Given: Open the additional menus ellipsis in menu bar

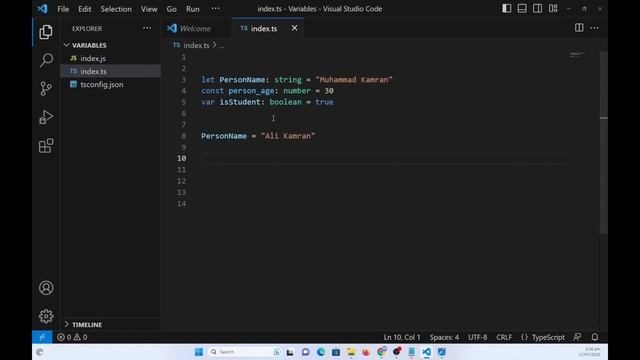Looking at the screenshot, I should [x=216, y=9].
